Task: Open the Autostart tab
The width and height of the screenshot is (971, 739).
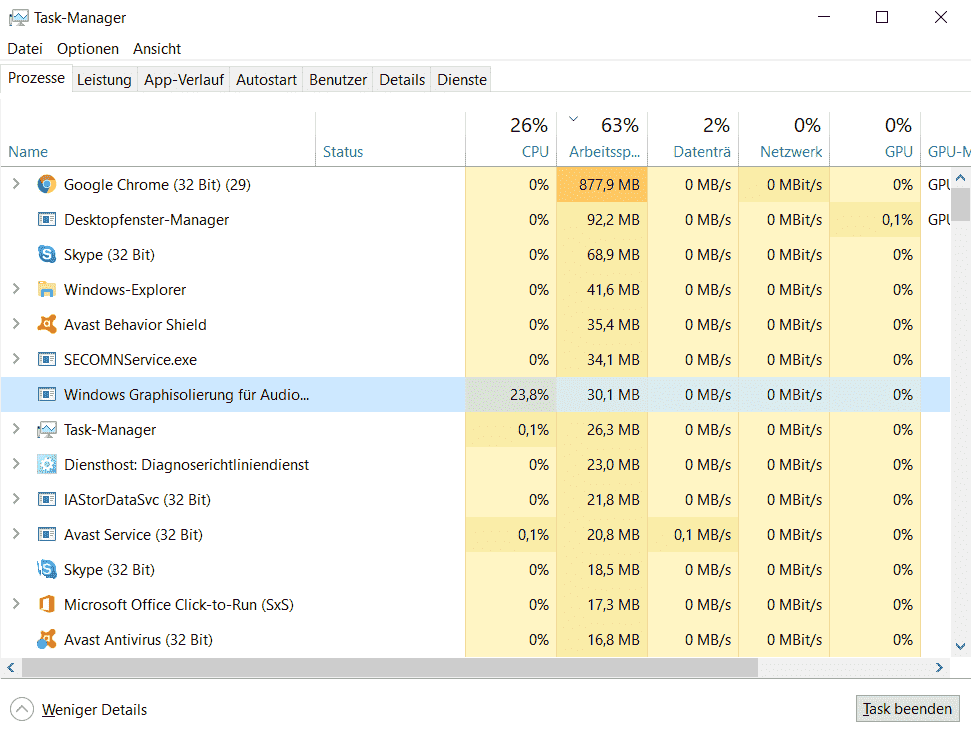Action: 266,80
